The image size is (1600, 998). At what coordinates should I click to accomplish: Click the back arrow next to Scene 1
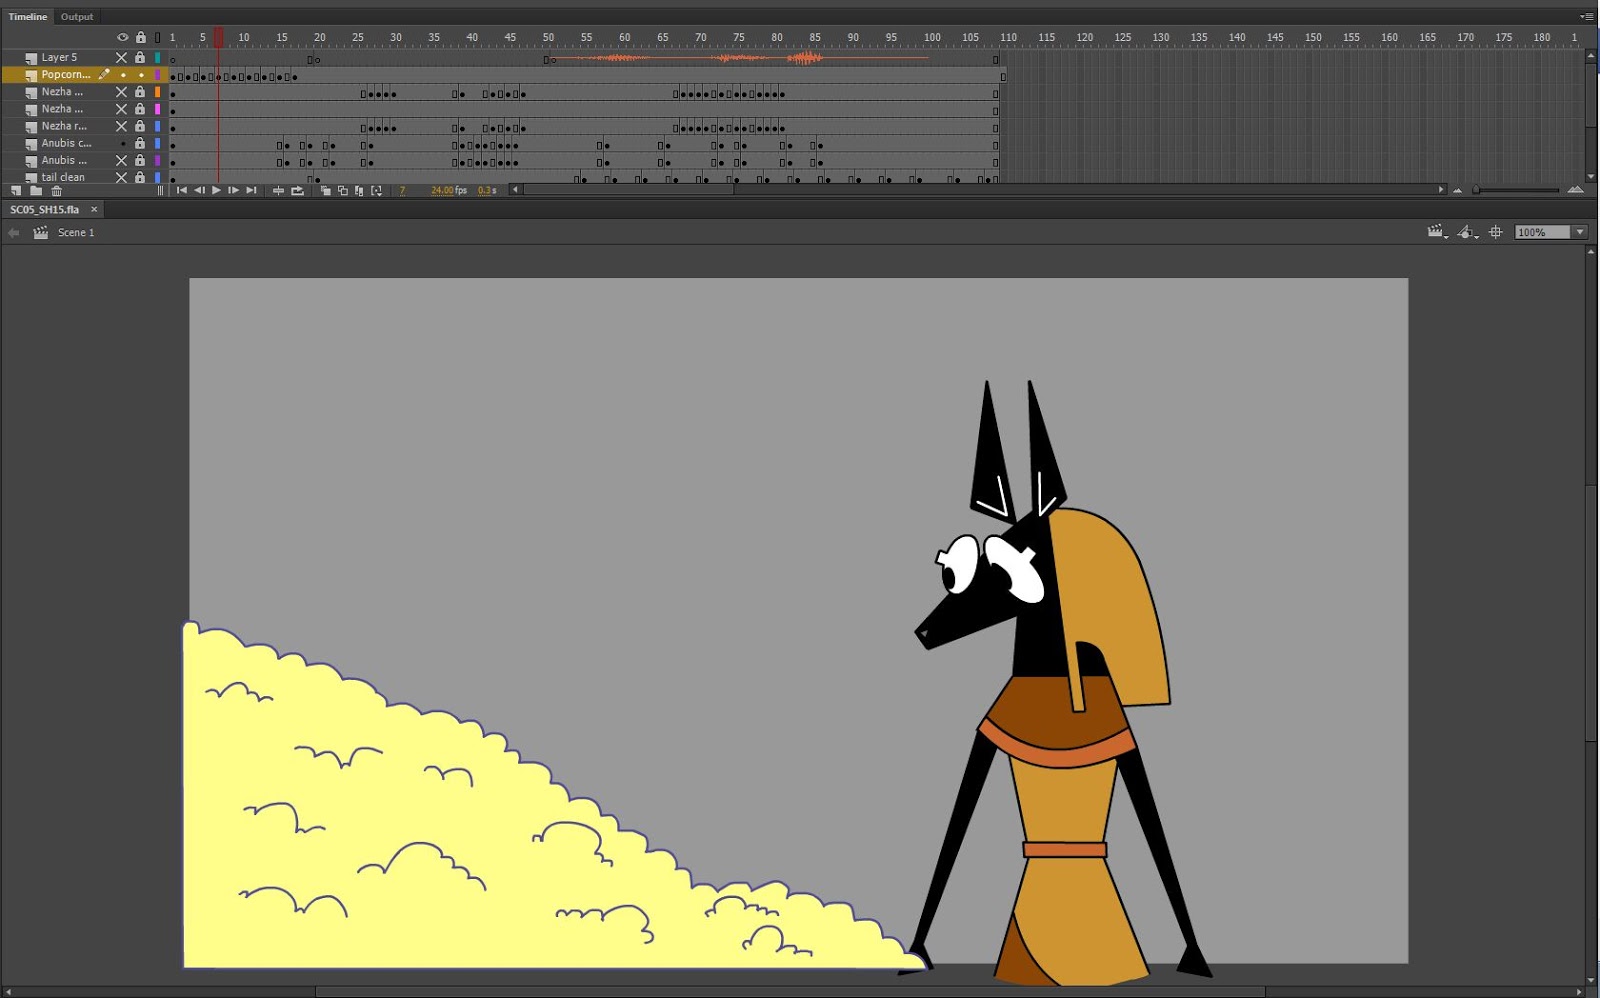coord(13,233)
